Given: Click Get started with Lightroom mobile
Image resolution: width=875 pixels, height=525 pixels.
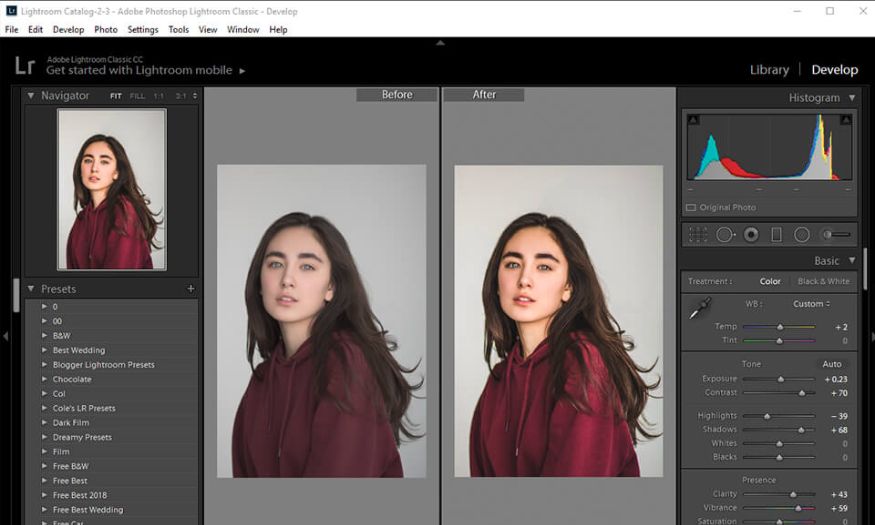Looking at the screenshot, I should pos(139,70).
